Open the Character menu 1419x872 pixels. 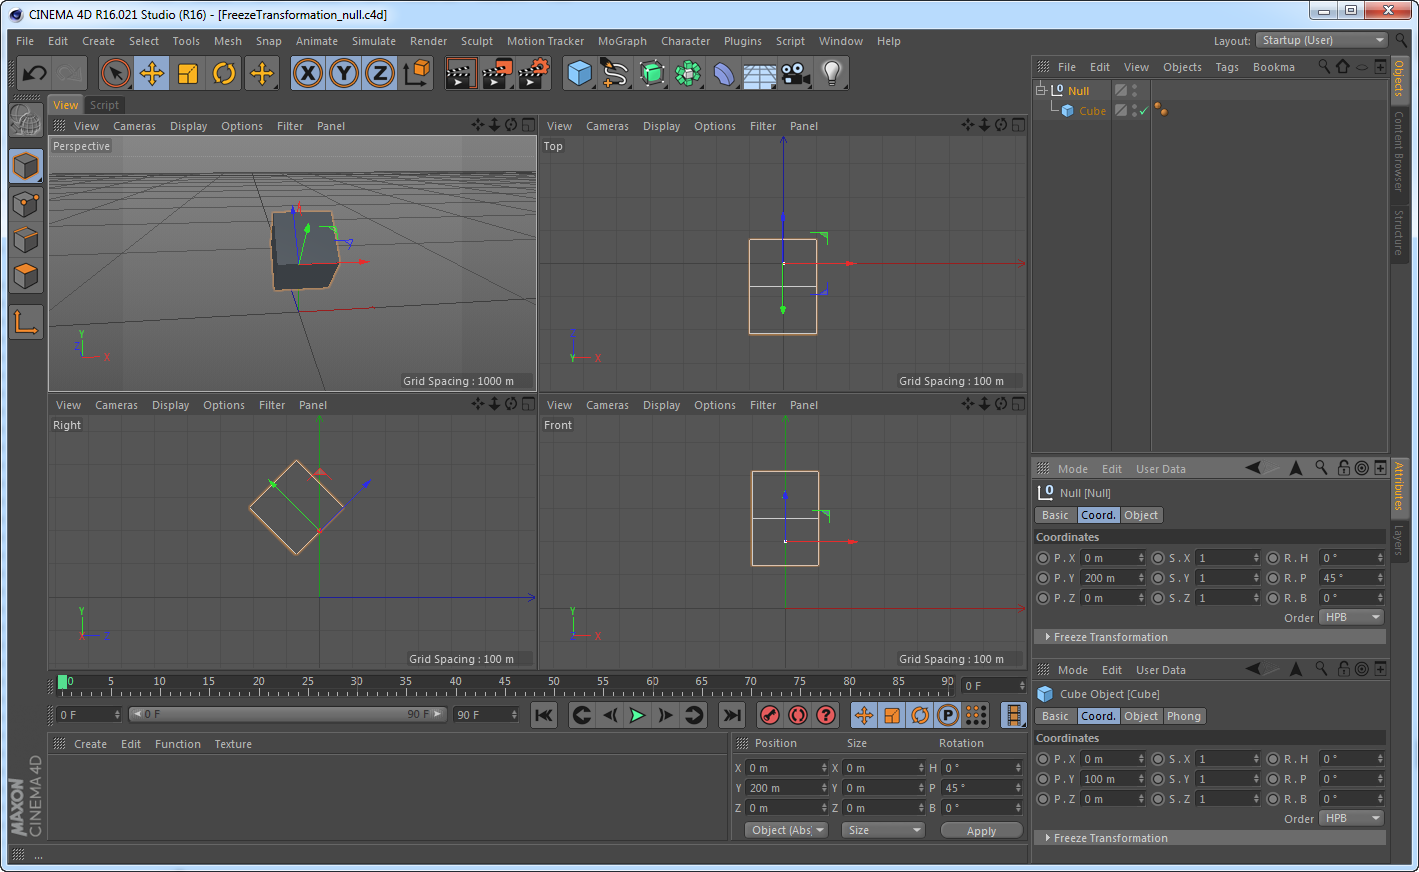[x=685, y=41]
